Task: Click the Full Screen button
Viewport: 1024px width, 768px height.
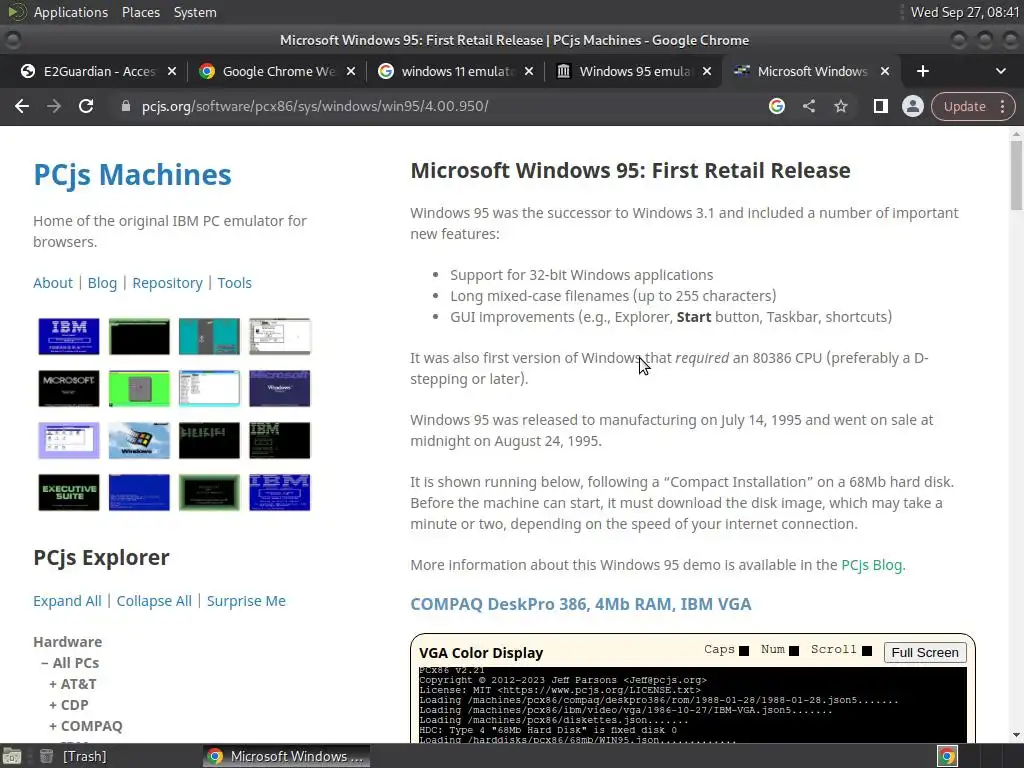Action: click(925, 652)
